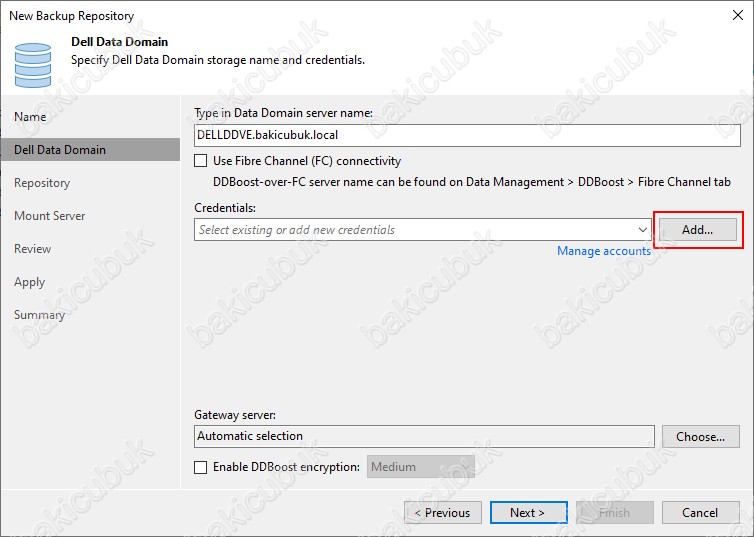Select the Apply wizard step
Screen dimensions: 754x537
click(29, 282)
